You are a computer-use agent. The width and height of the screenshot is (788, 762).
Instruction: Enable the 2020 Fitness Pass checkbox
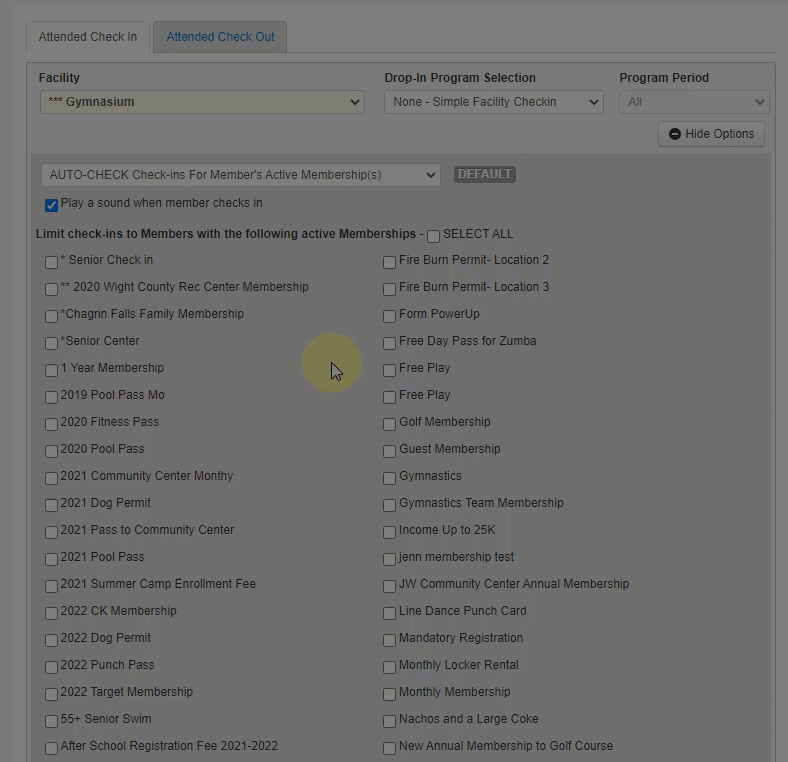(x=51, y=424)
